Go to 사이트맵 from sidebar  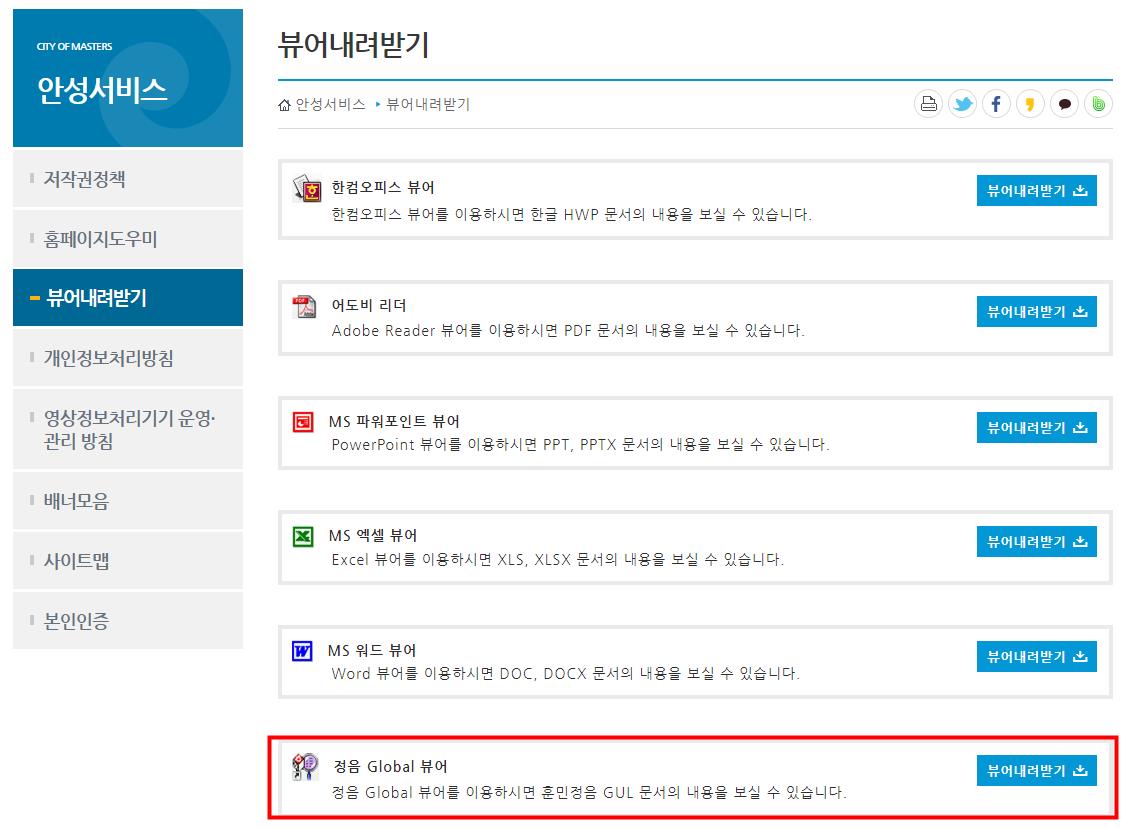point(128,560)
